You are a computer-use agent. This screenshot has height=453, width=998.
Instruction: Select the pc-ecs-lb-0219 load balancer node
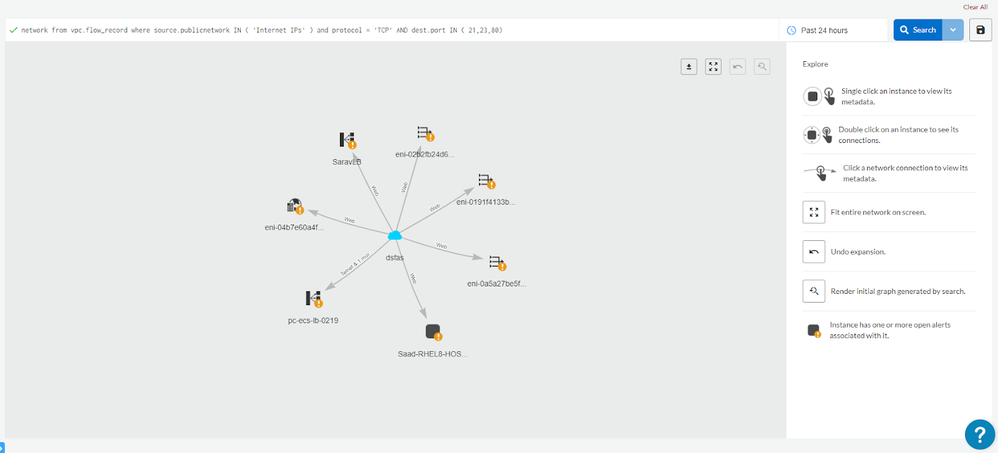(x=313, y=298)
